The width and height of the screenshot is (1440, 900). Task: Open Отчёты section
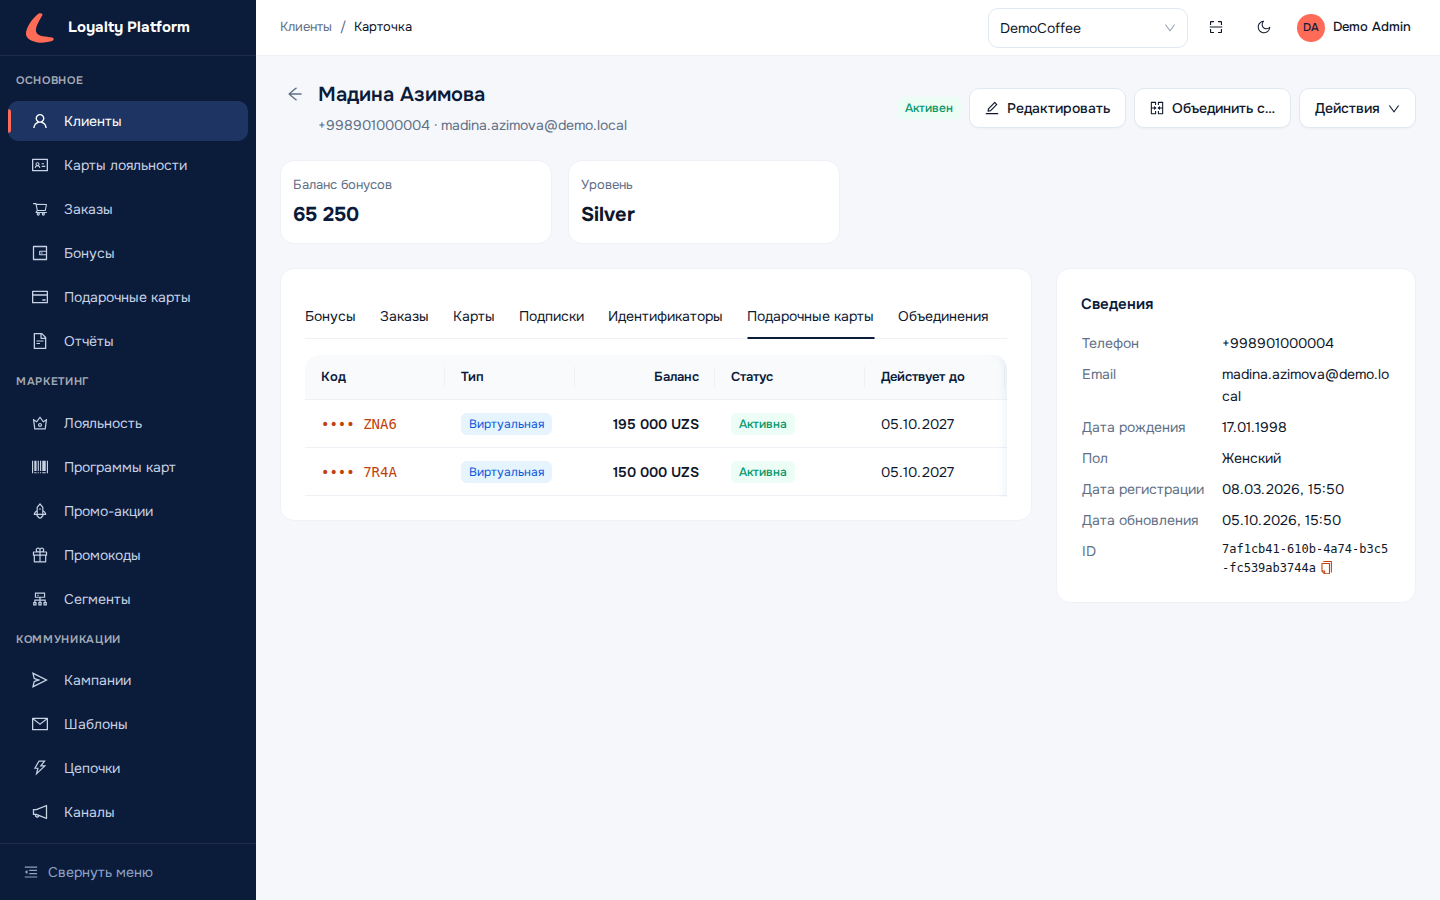pos(128,341)
